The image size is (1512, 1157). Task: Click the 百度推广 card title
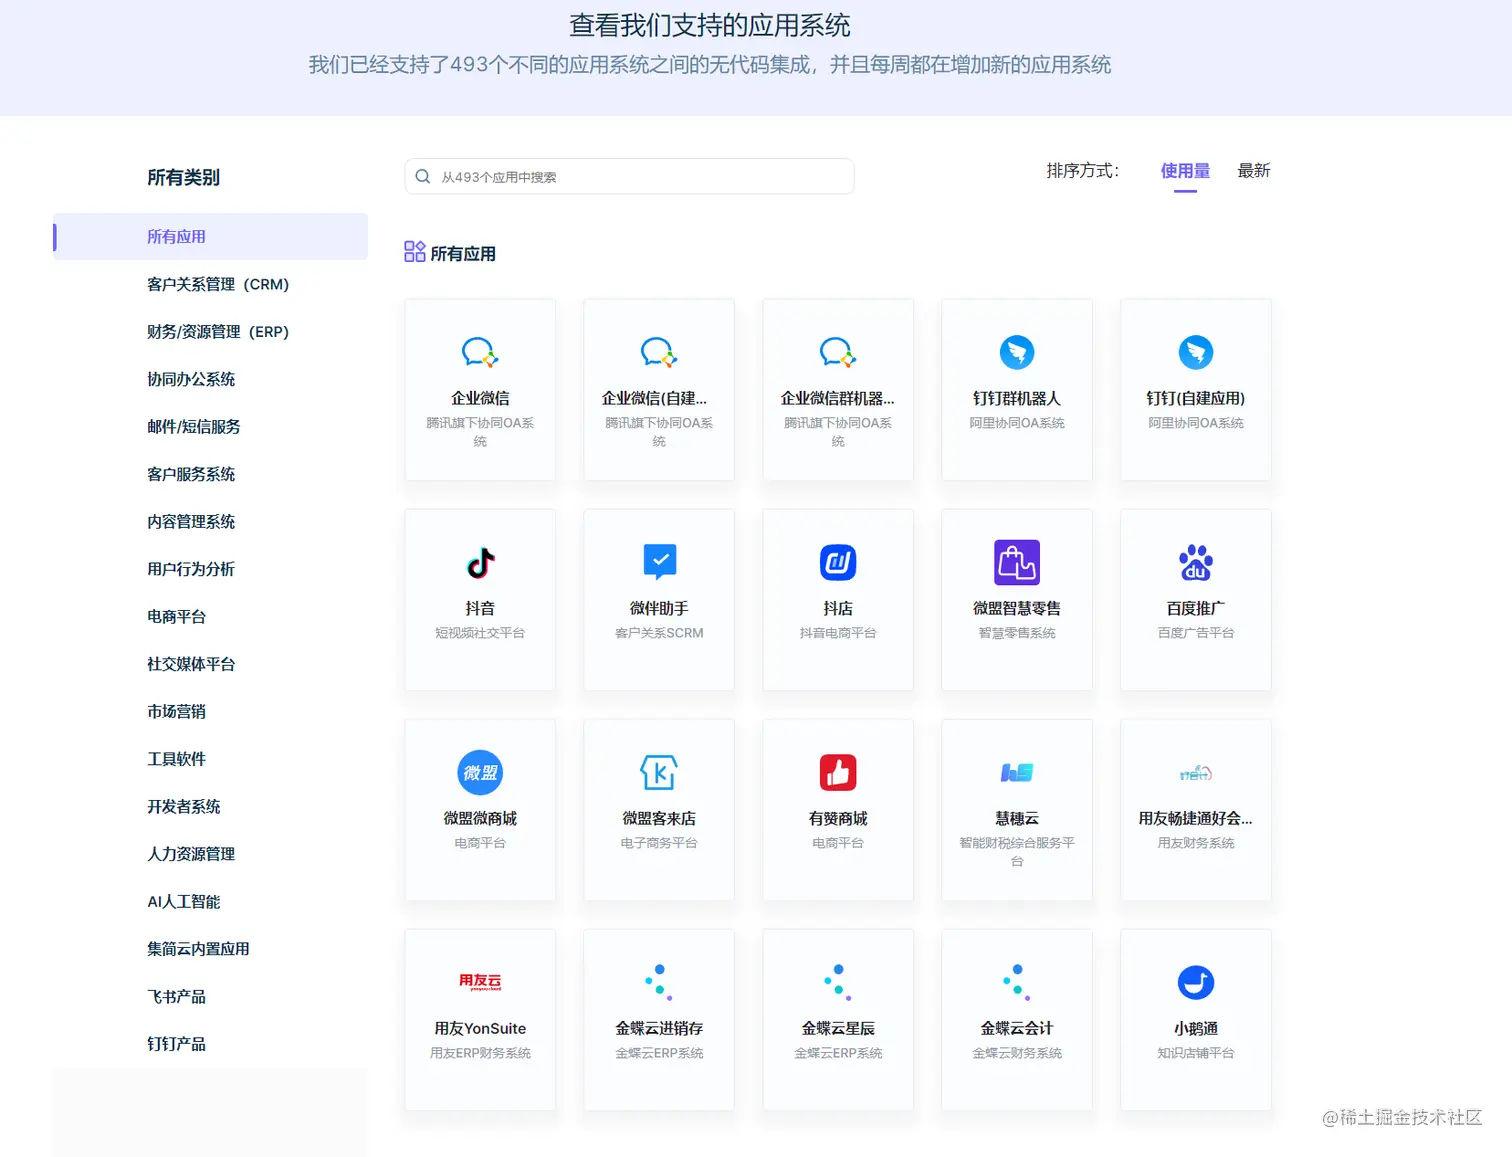coord(1196,608)
